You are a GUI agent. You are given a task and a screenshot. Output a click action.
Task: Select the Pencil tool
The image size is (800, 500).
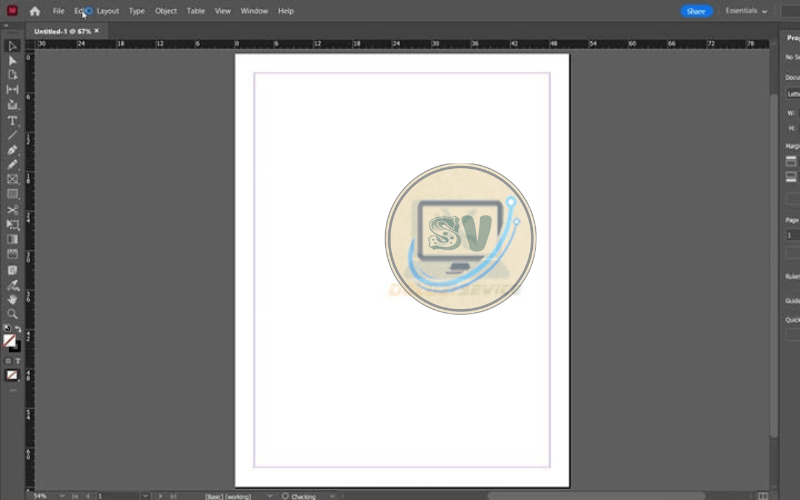tap(12, 164)
